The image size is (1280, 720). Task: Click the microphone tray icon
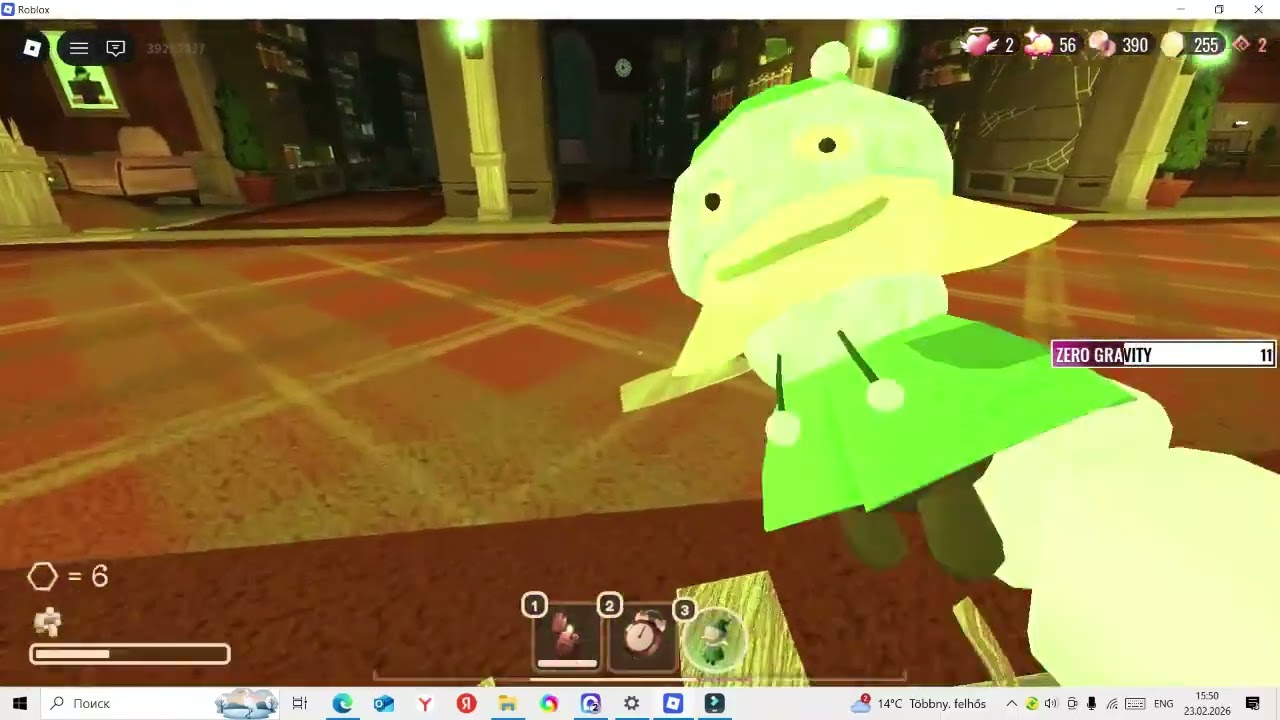pyautogui.click(x=1091, y=703)
